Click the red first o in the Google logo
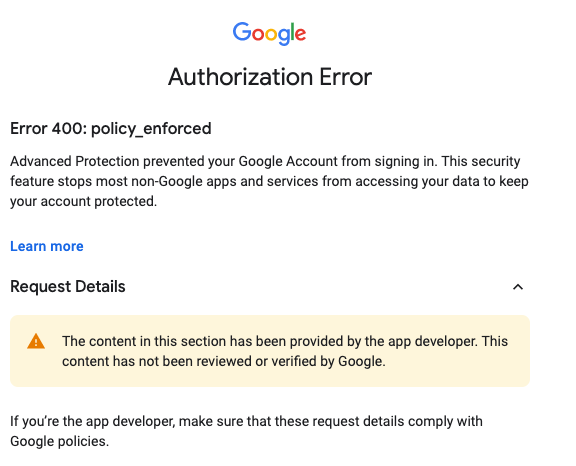The width and height of the screenshot is (576, 466). coord(258,35)
